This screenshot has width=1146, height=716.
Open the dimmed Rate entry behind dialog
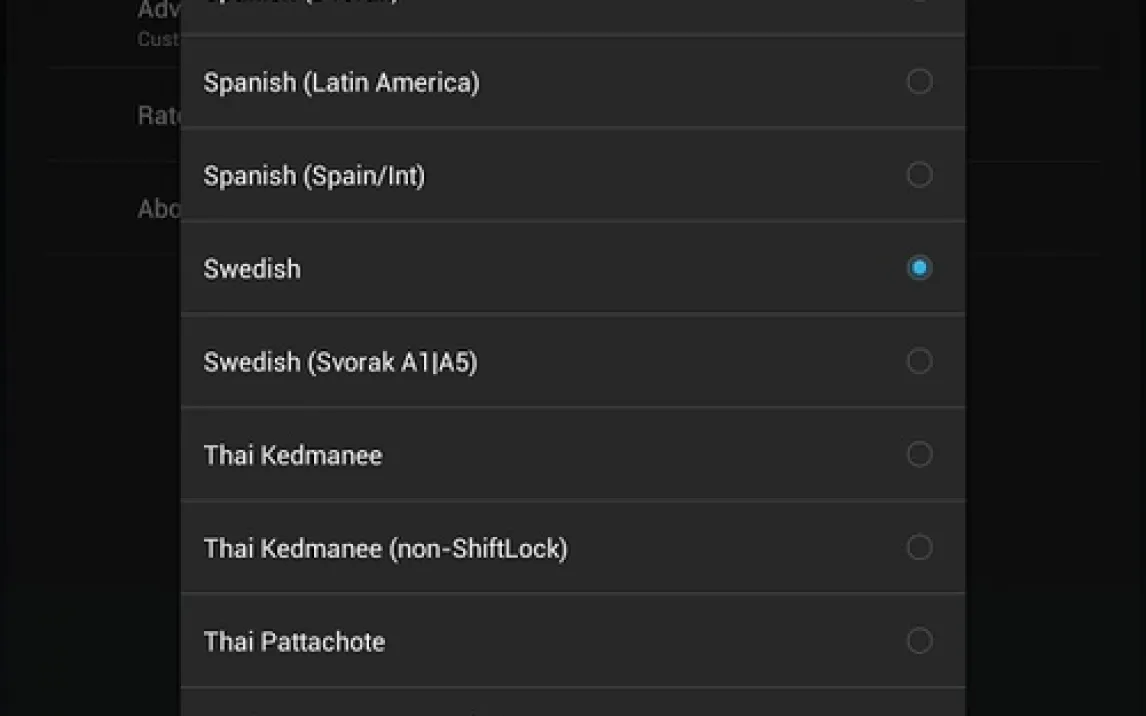159,115
